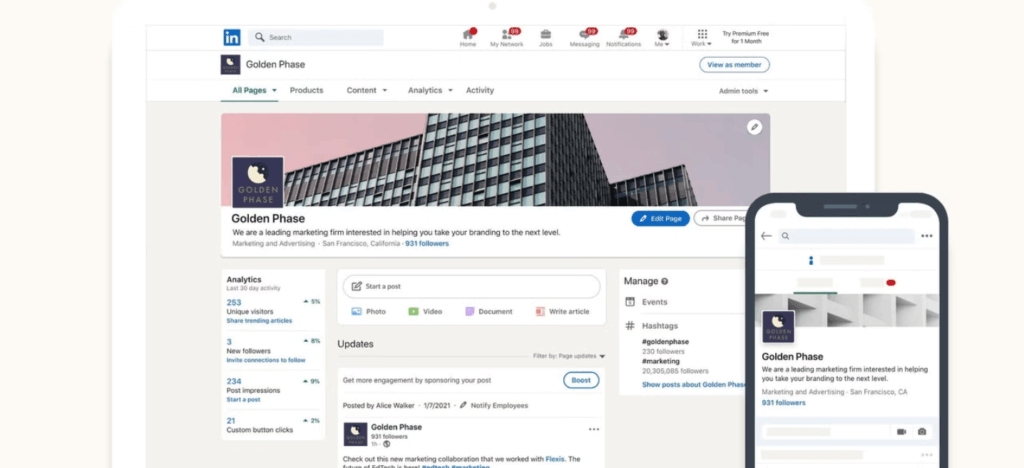Screen dimensions: 1024x468
Task: Open the Notifications bell icon
Action: click(624, 36)
